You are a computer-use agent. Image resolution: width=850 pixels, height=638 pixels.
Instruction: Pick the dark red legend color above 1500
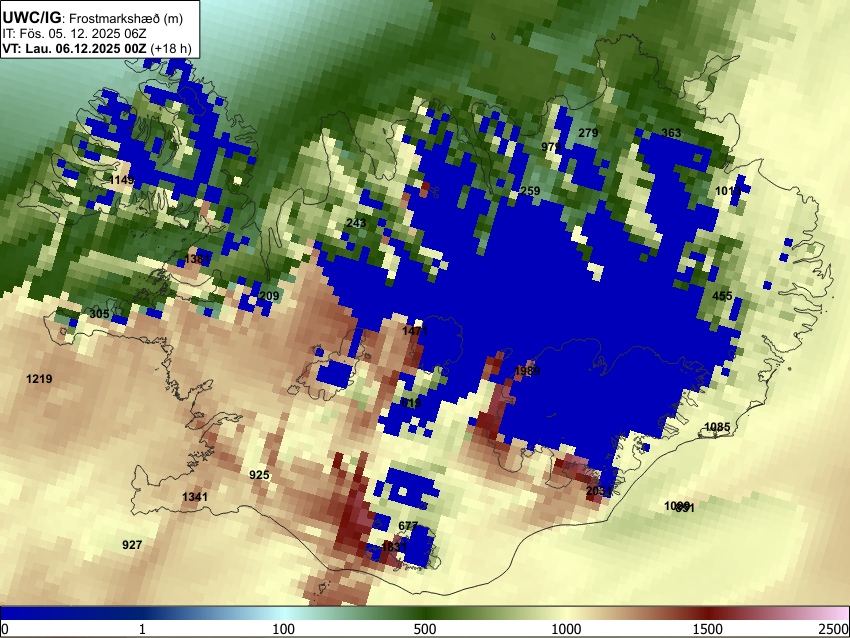click(x=708, y=614)
